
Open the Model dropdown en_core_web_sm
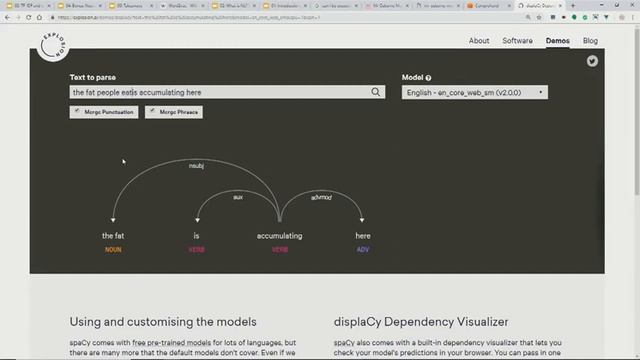coord(475,92)
